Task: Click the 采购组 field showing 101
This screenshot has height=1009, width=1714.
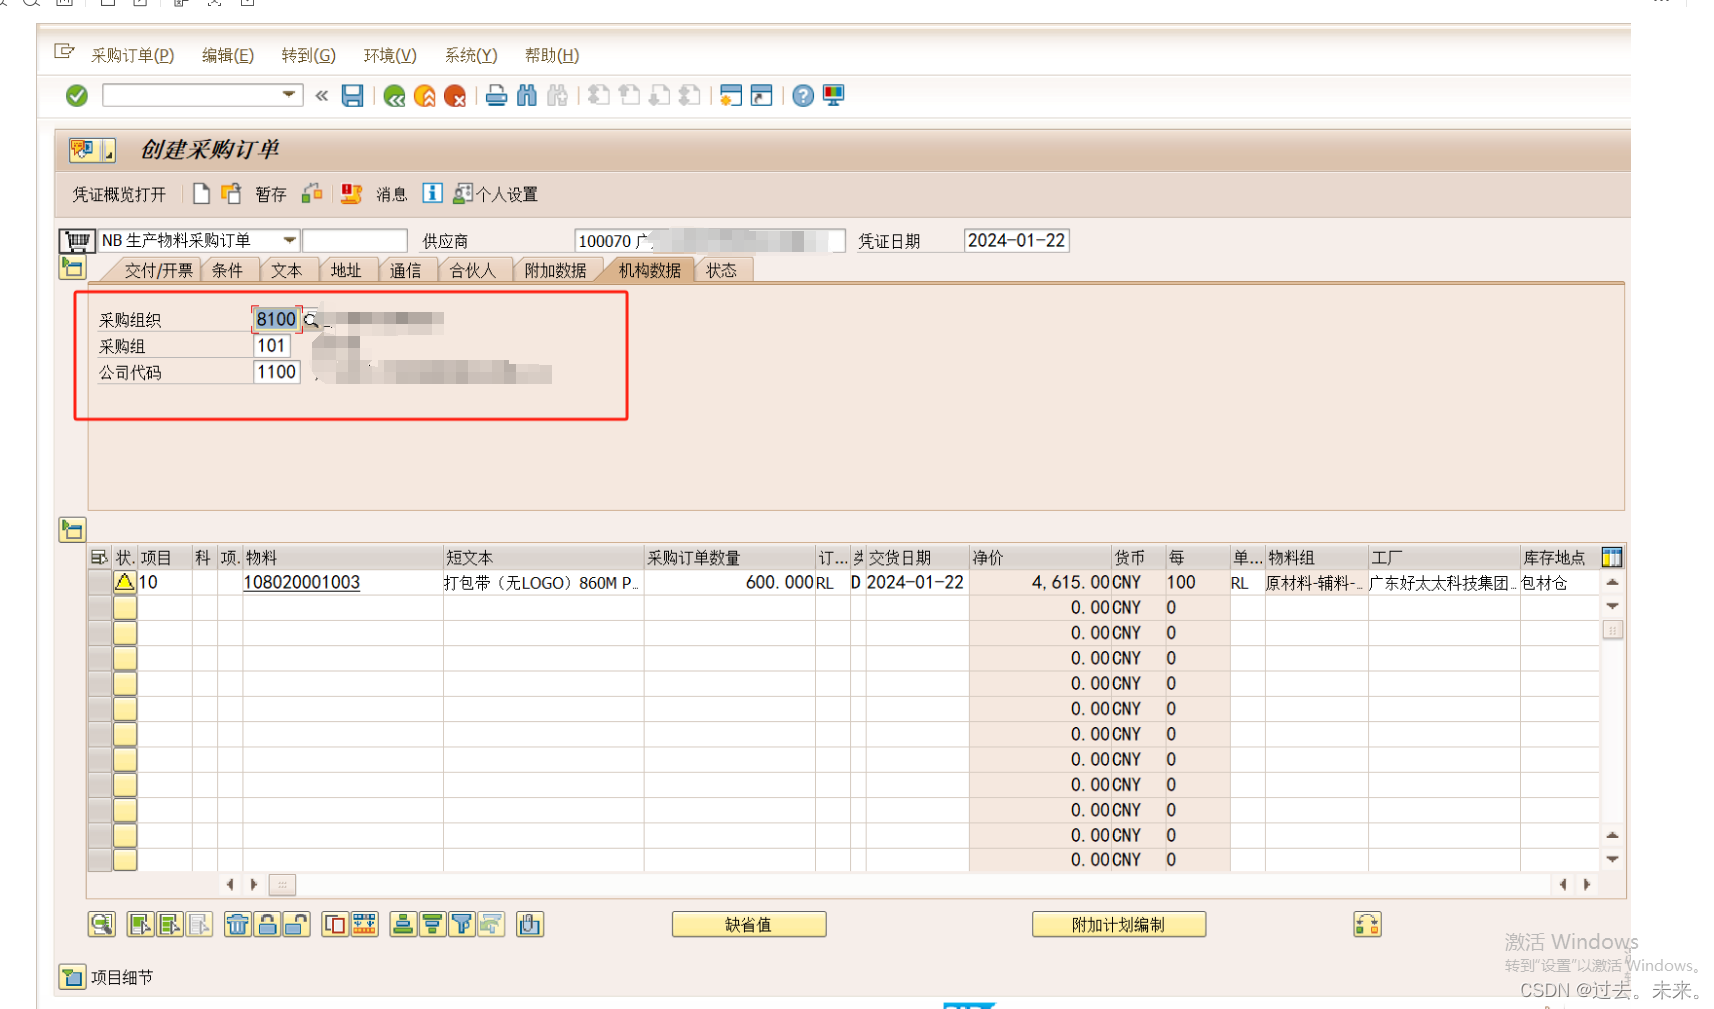Action: (272, 346)
